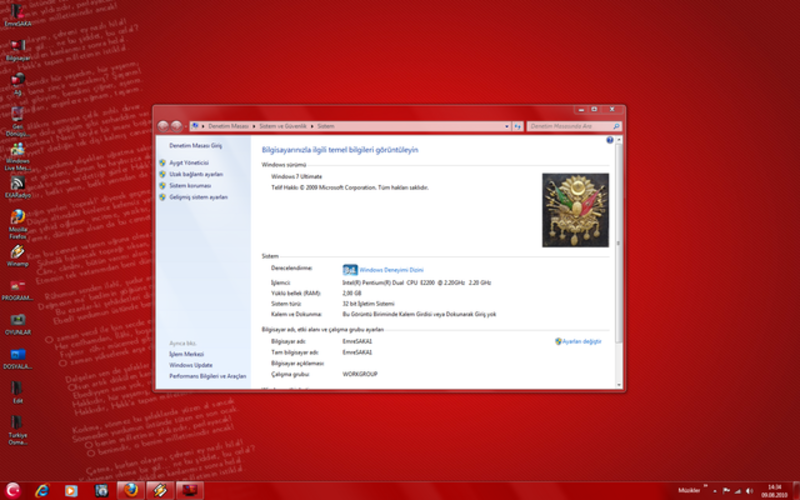Open the EmreSAKA desktop folder icon

(17, 14)
